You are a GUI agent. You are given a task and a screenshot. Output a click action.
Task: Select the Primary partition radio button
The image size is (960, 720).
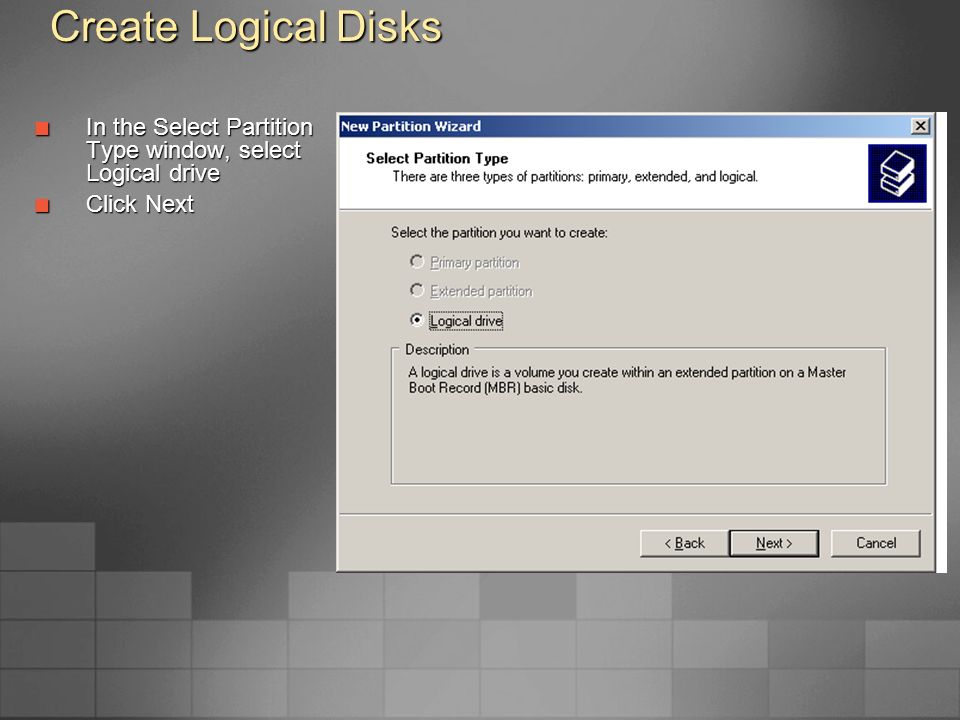tap(417, 261)
